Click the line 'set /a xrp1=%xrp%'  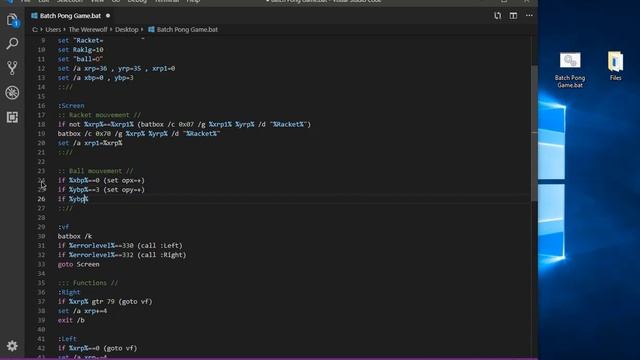click(90, 143)
